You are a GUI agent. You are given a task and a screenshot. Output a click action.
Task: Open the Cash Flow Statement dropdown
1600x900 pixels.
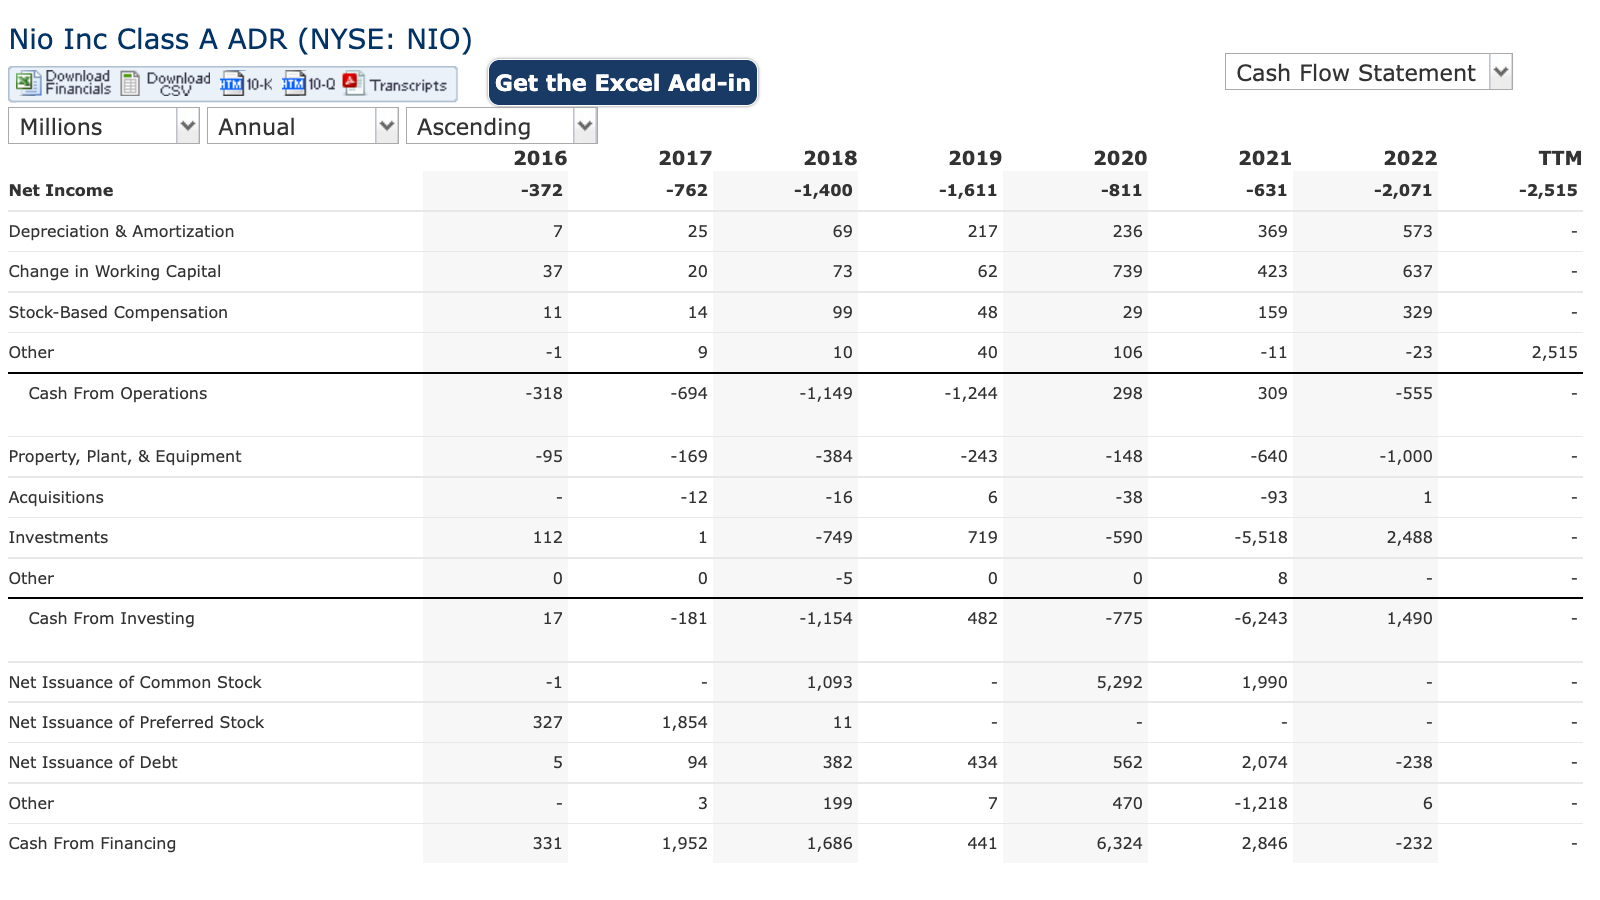1368,72
